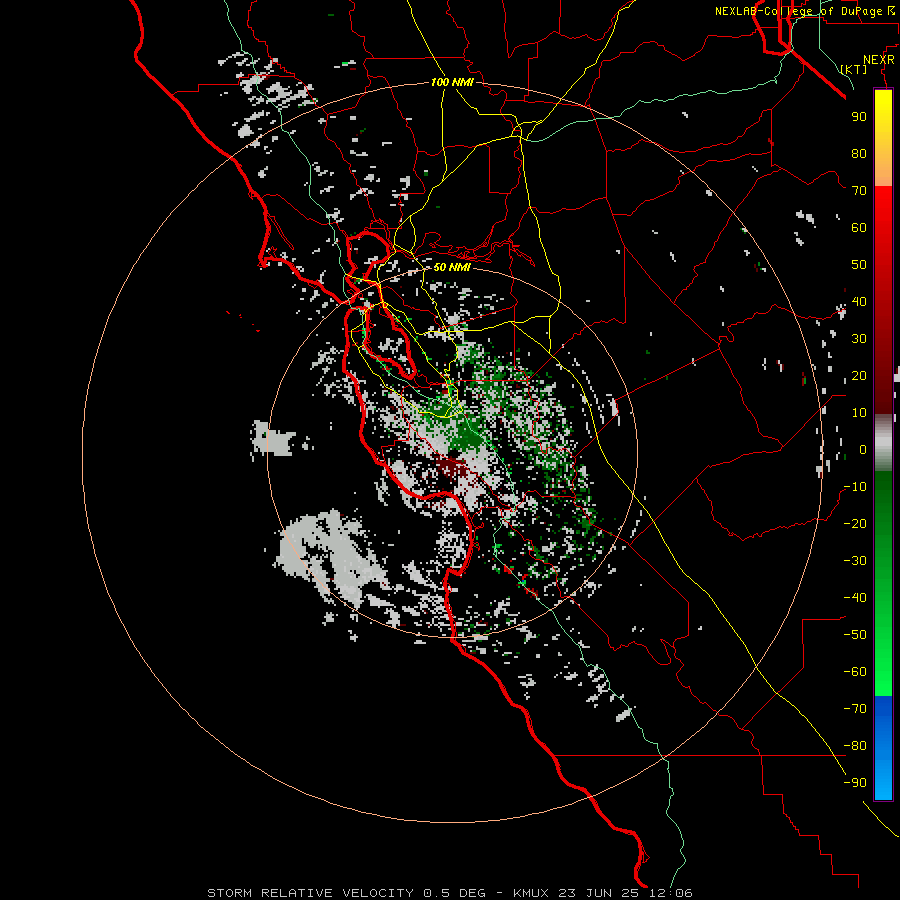Click the "-60" value on velocity scale
This screenshot has width=900, height=900.
(855, 672)
